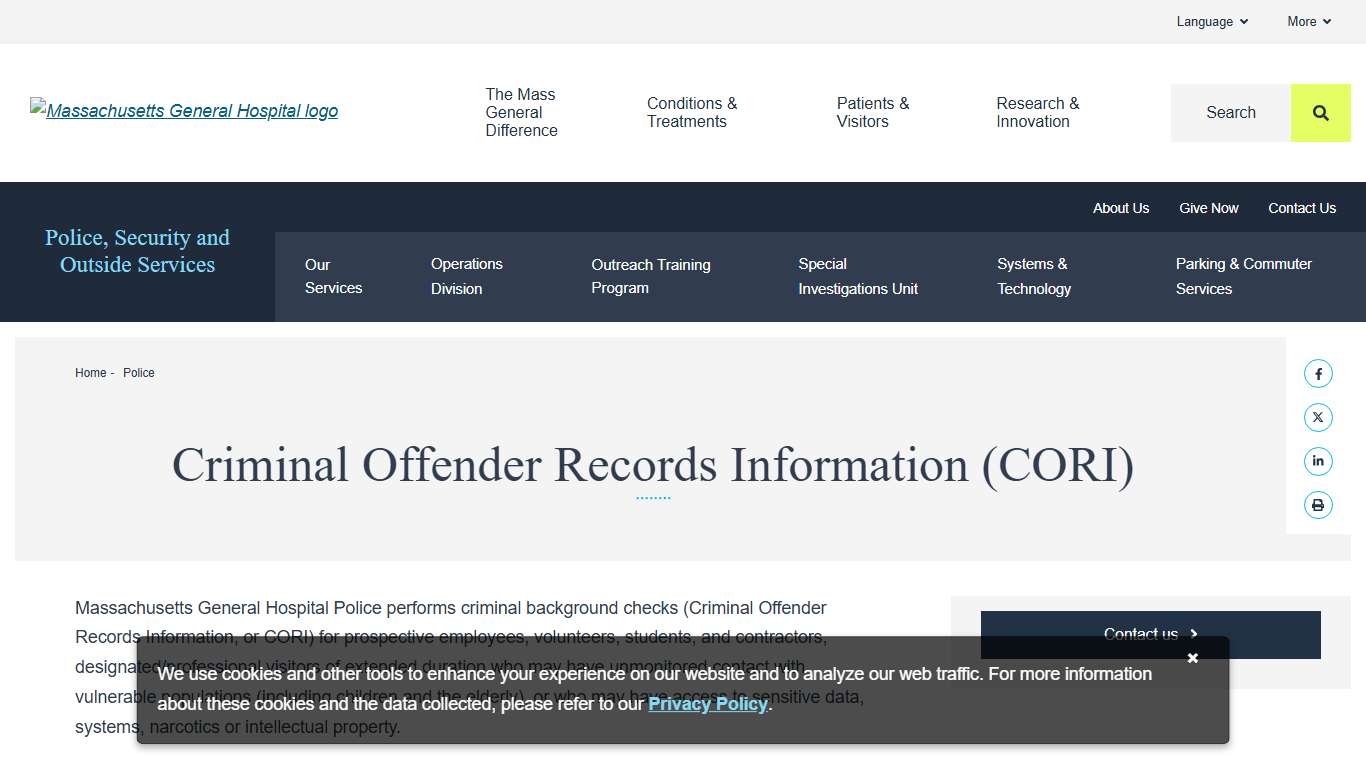
Task: Navigate to Home via the breadcrumb
Action: pos(90,372)
